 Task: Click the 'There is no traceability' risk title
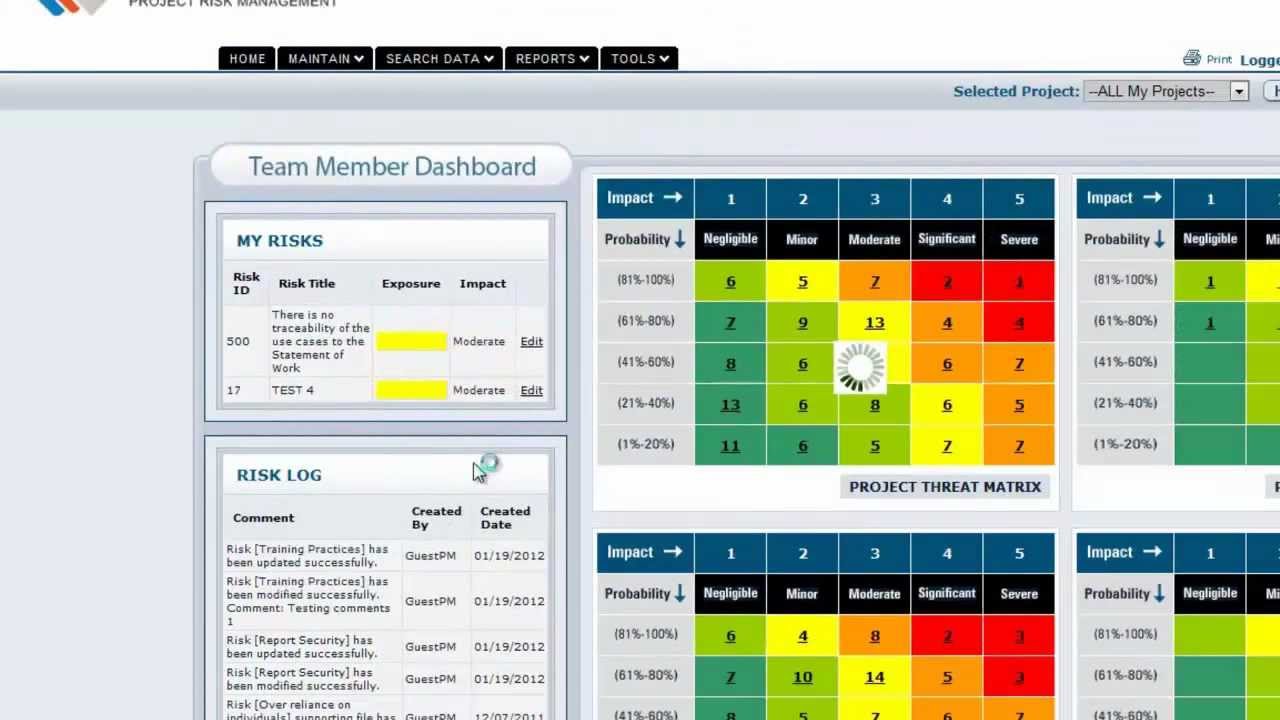pyautogui.click(x=320, y=341)
